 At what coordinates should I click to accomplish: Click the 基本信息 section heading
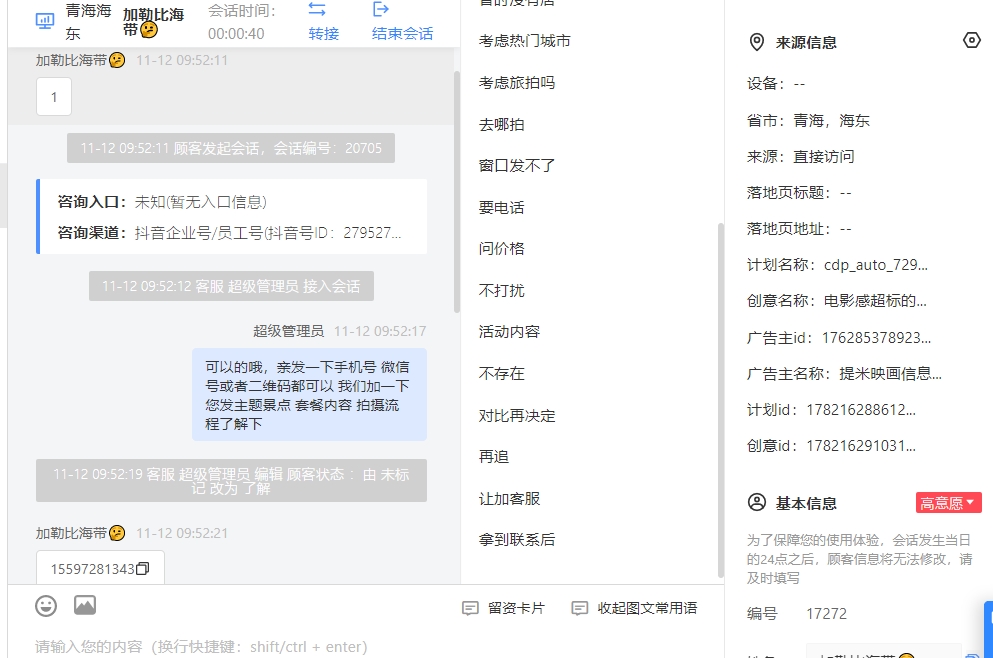click(806, 503)
